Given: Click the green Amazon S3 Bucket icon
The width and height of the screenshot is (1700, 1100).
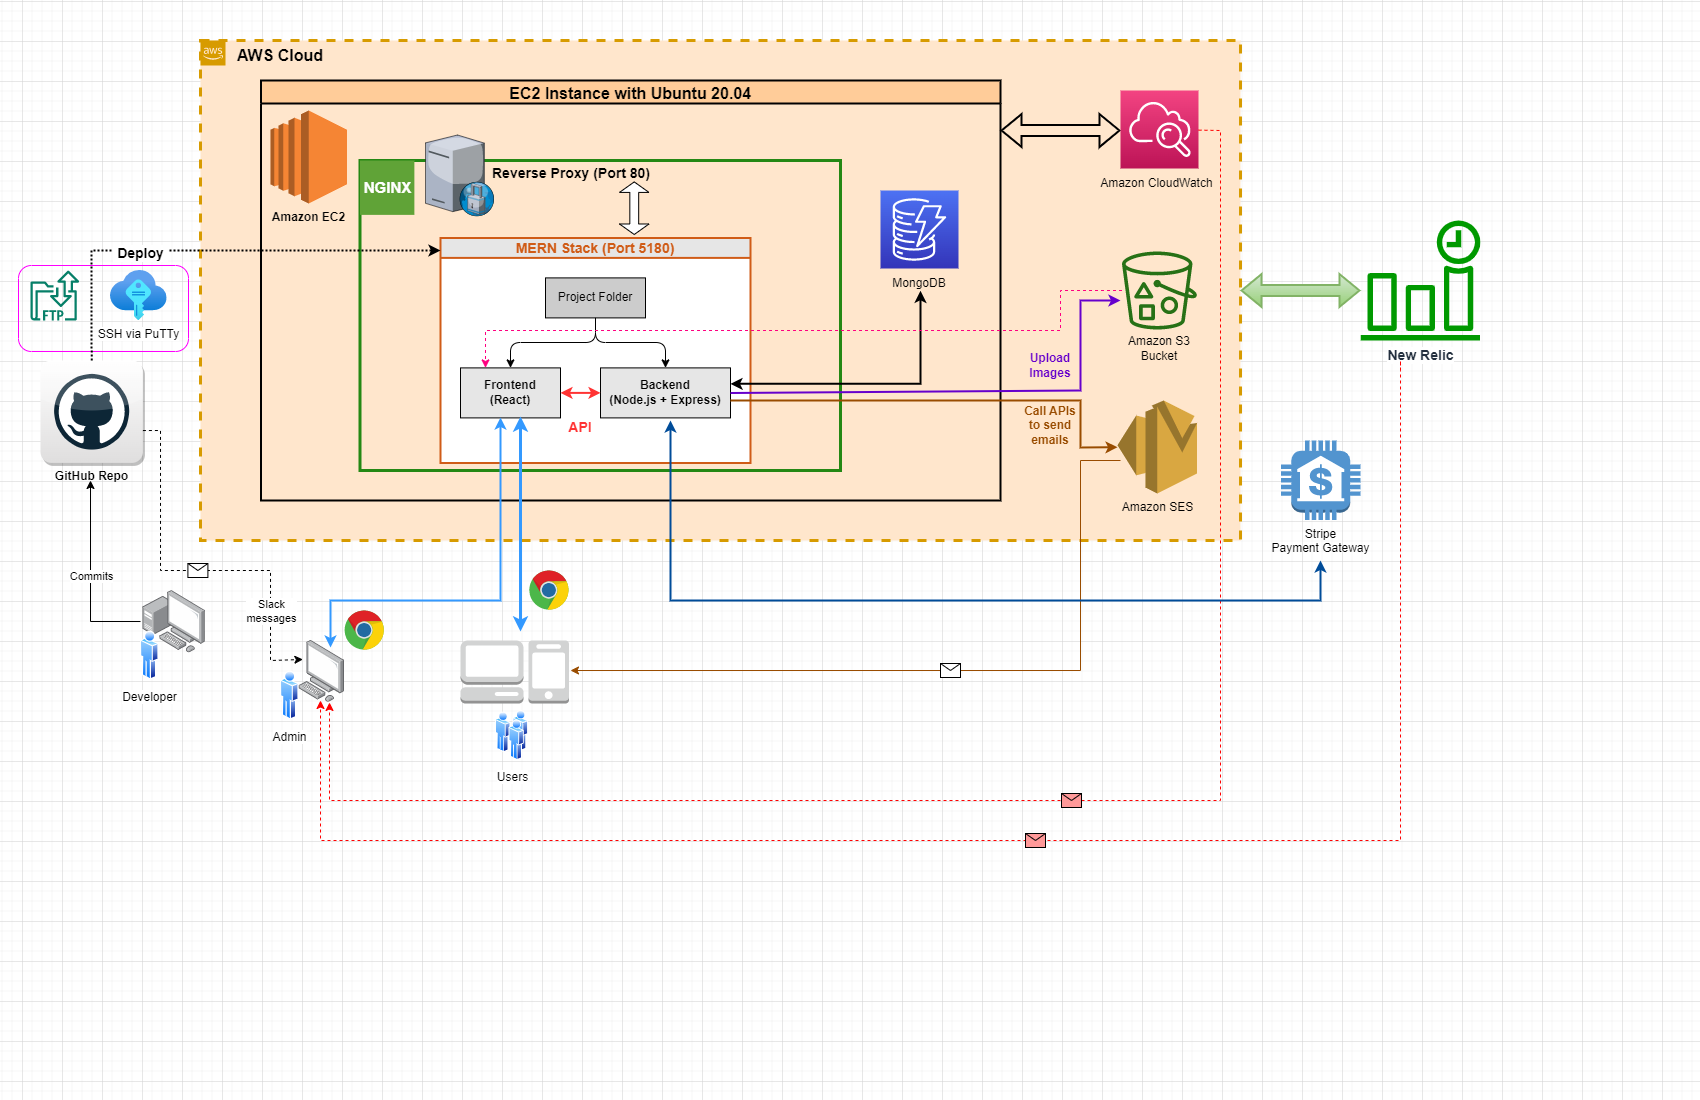Looking at the screenshot, I should [x=1159, y=290].
